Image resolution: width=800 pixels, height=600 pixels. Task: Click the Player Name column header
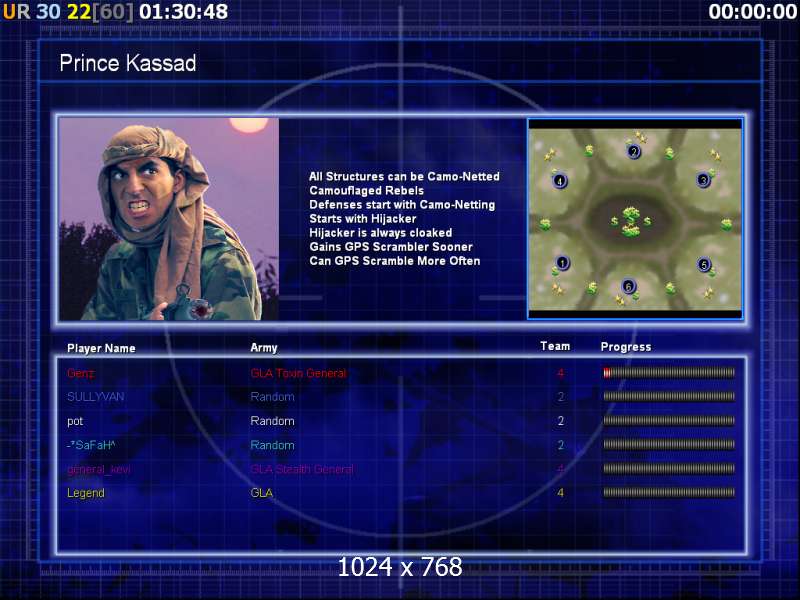point(101,348)
